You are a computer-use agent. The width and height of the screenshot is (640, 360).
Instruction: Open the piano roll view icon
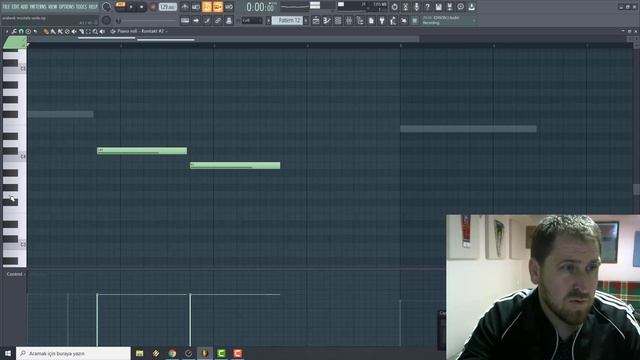(327, 20)
